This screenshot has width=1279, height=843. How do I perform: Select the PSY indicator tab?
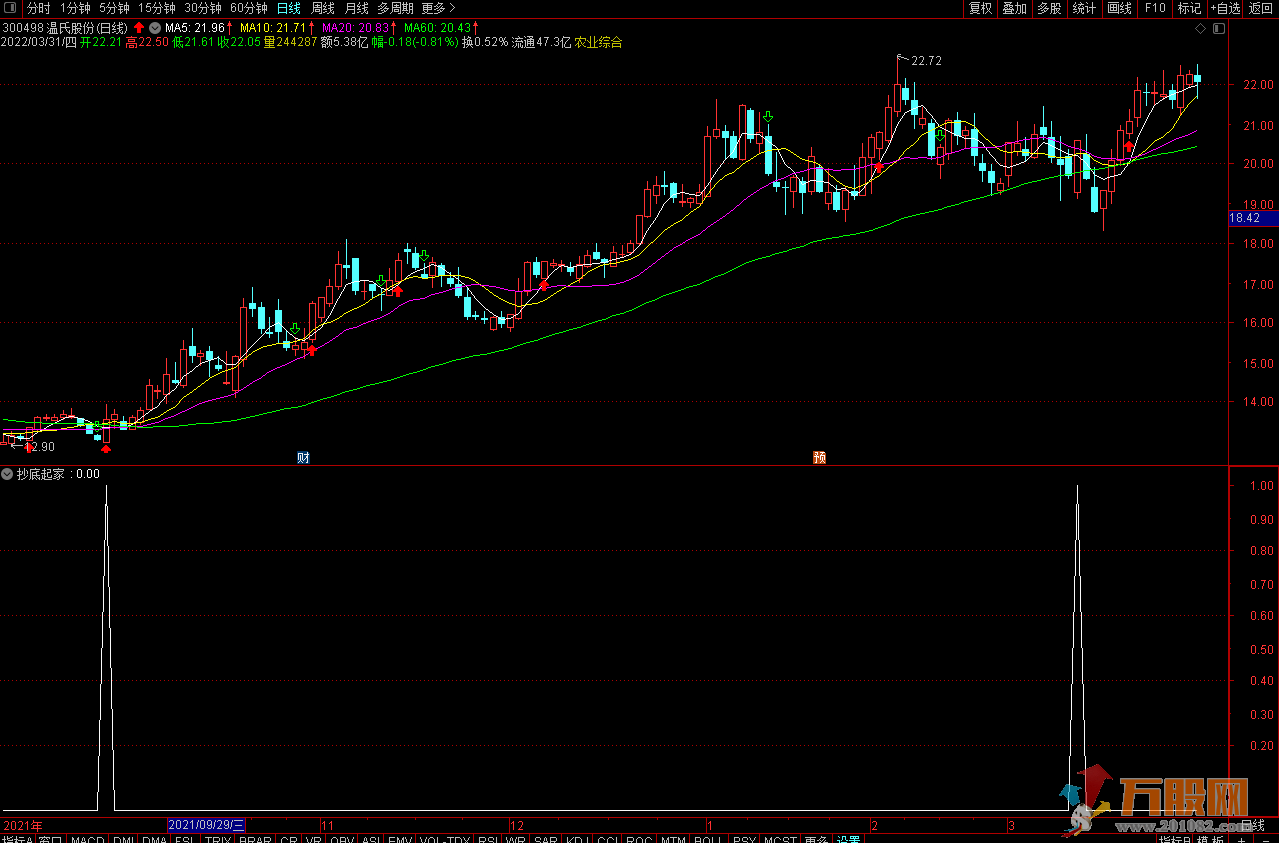[743, 841]
